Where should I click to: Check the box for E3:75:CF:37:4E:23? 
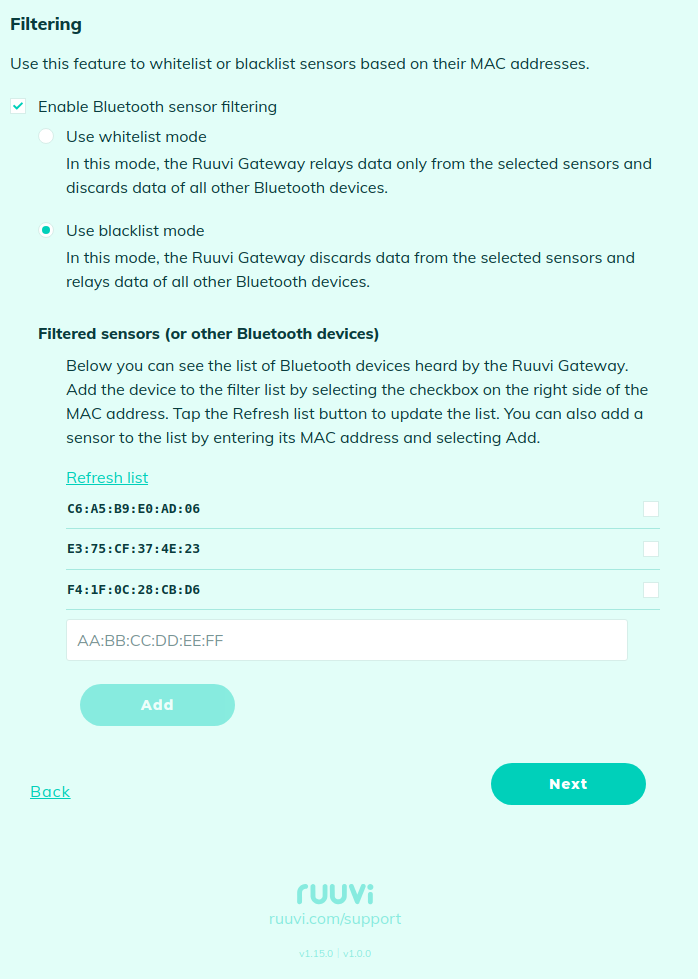coord(651,549)
